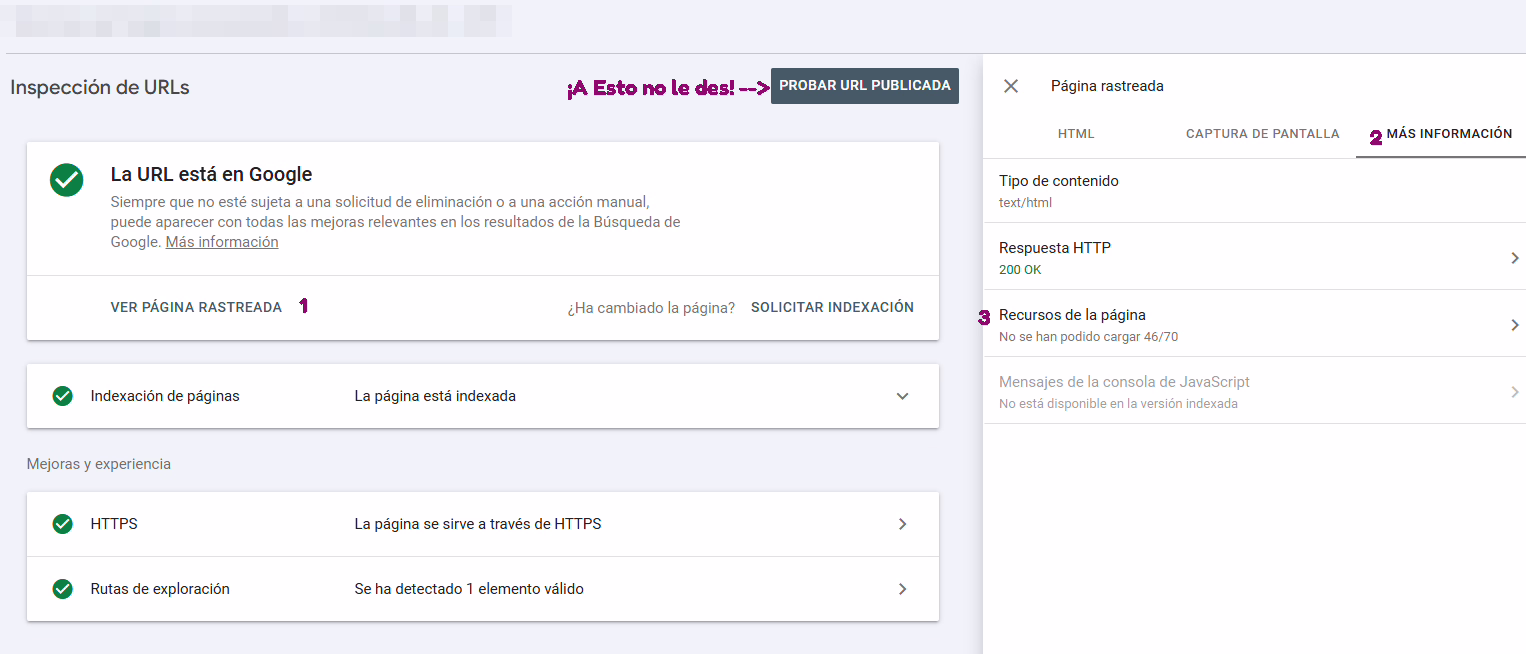1526x654 pixels.
Task: Open Respuesta HTTP details arrow
Action: pos(1514,258)
